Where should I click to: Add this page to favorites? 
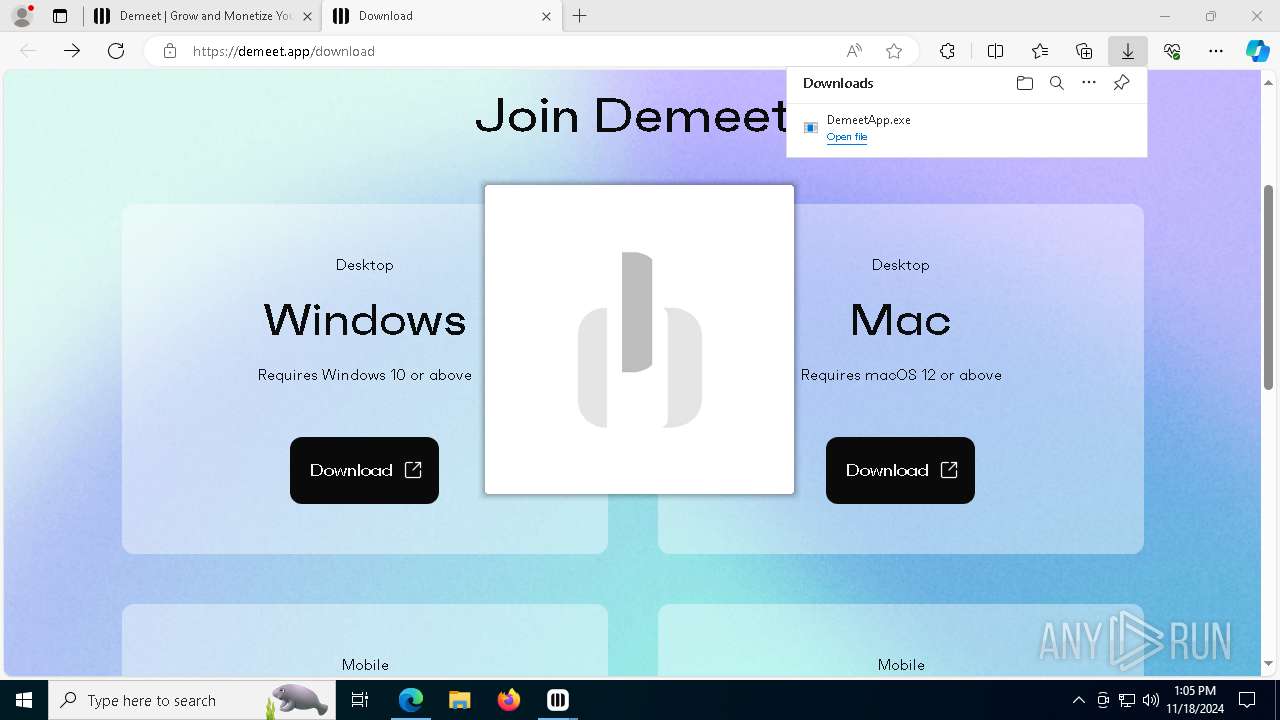tap(894, 51)
